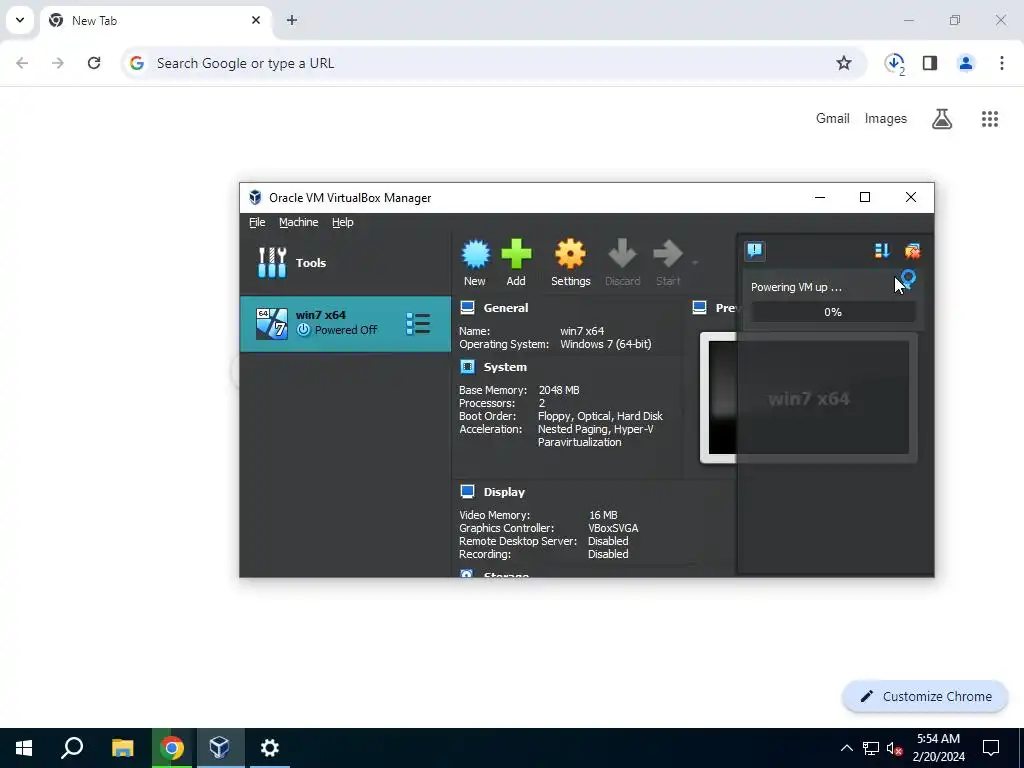Open the File menu in VirtualBox
1024x768 pixels.
[x=257, y=222]
